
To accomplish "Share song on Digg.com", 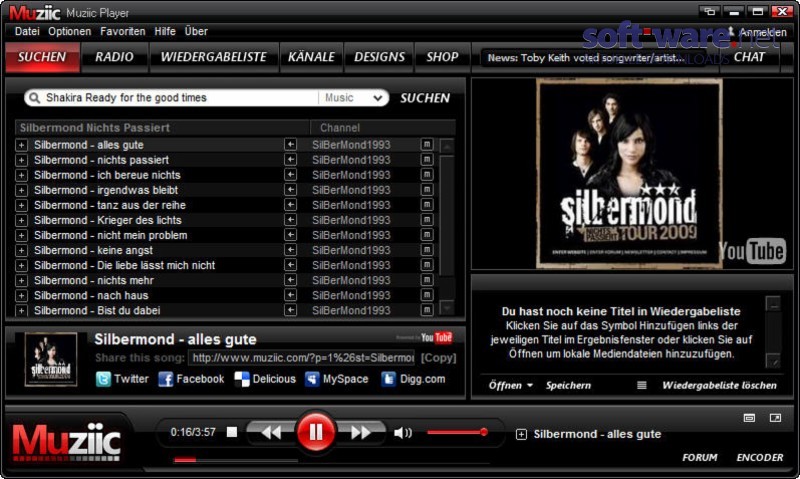I will pos(413,379).
